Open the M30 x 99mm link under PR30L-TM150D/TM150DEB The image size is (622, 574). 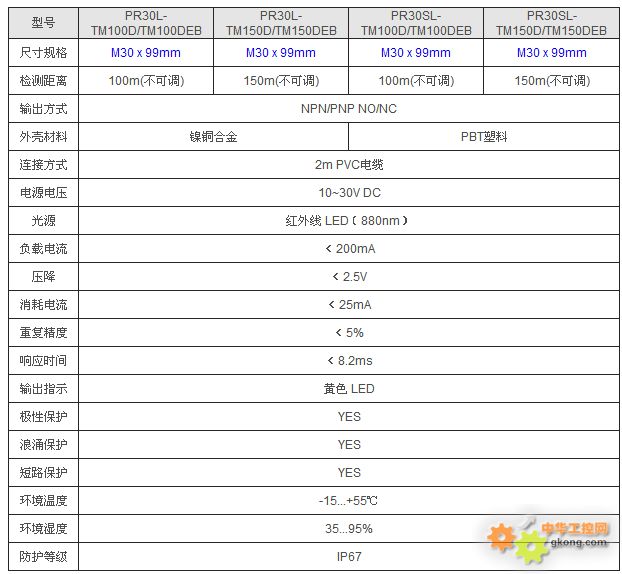coord(281,53)
